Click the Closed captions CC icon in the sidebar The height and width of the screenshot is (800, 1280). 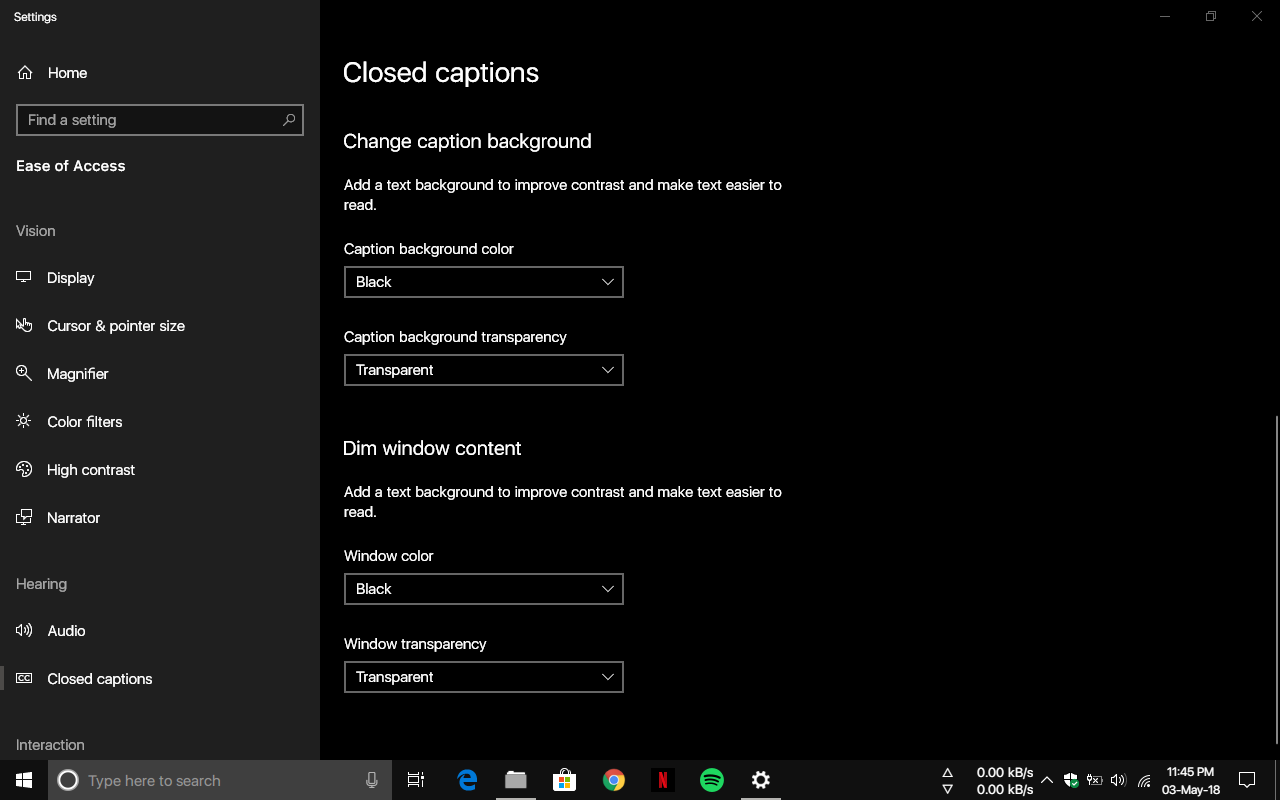(x=24, y=678)
